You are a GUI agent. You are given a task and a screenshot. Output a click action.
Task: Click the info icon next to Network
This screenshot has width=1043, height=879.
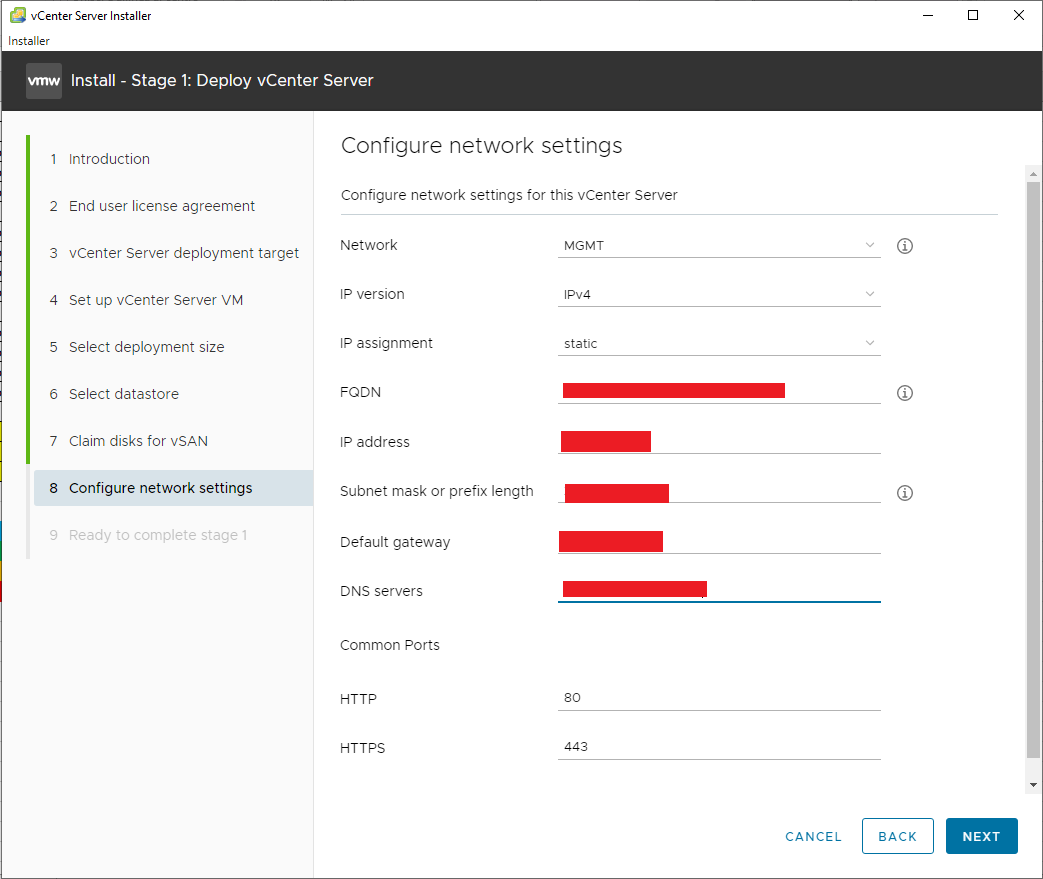[905, 246]
